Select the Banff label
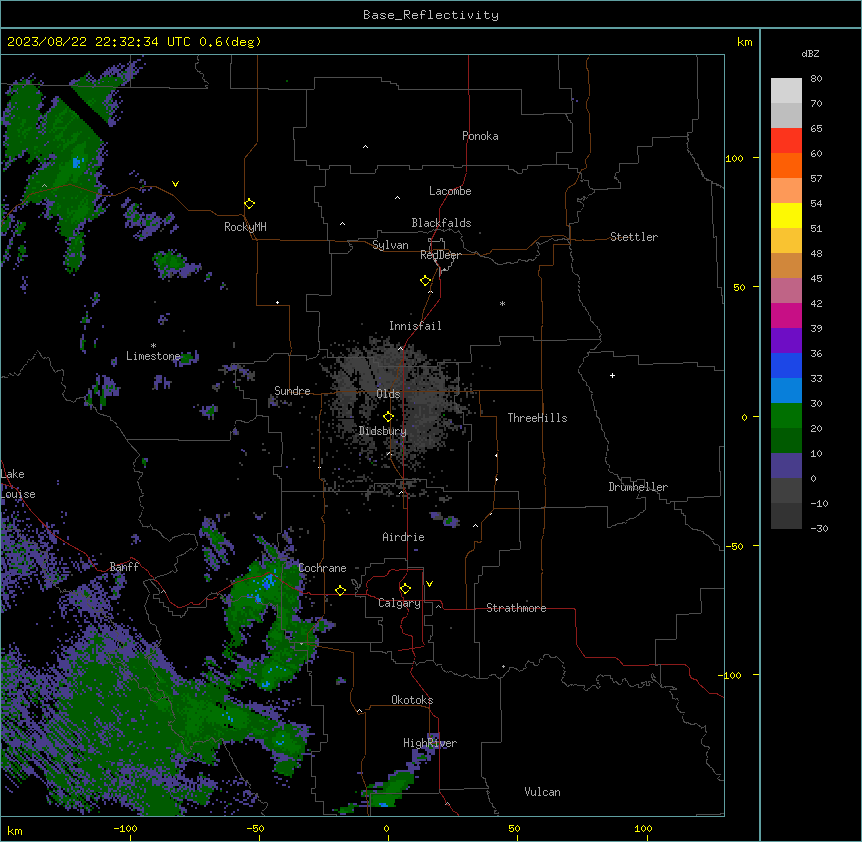Image resolution: width=862 pixels, height=842 pixels. 124,567
